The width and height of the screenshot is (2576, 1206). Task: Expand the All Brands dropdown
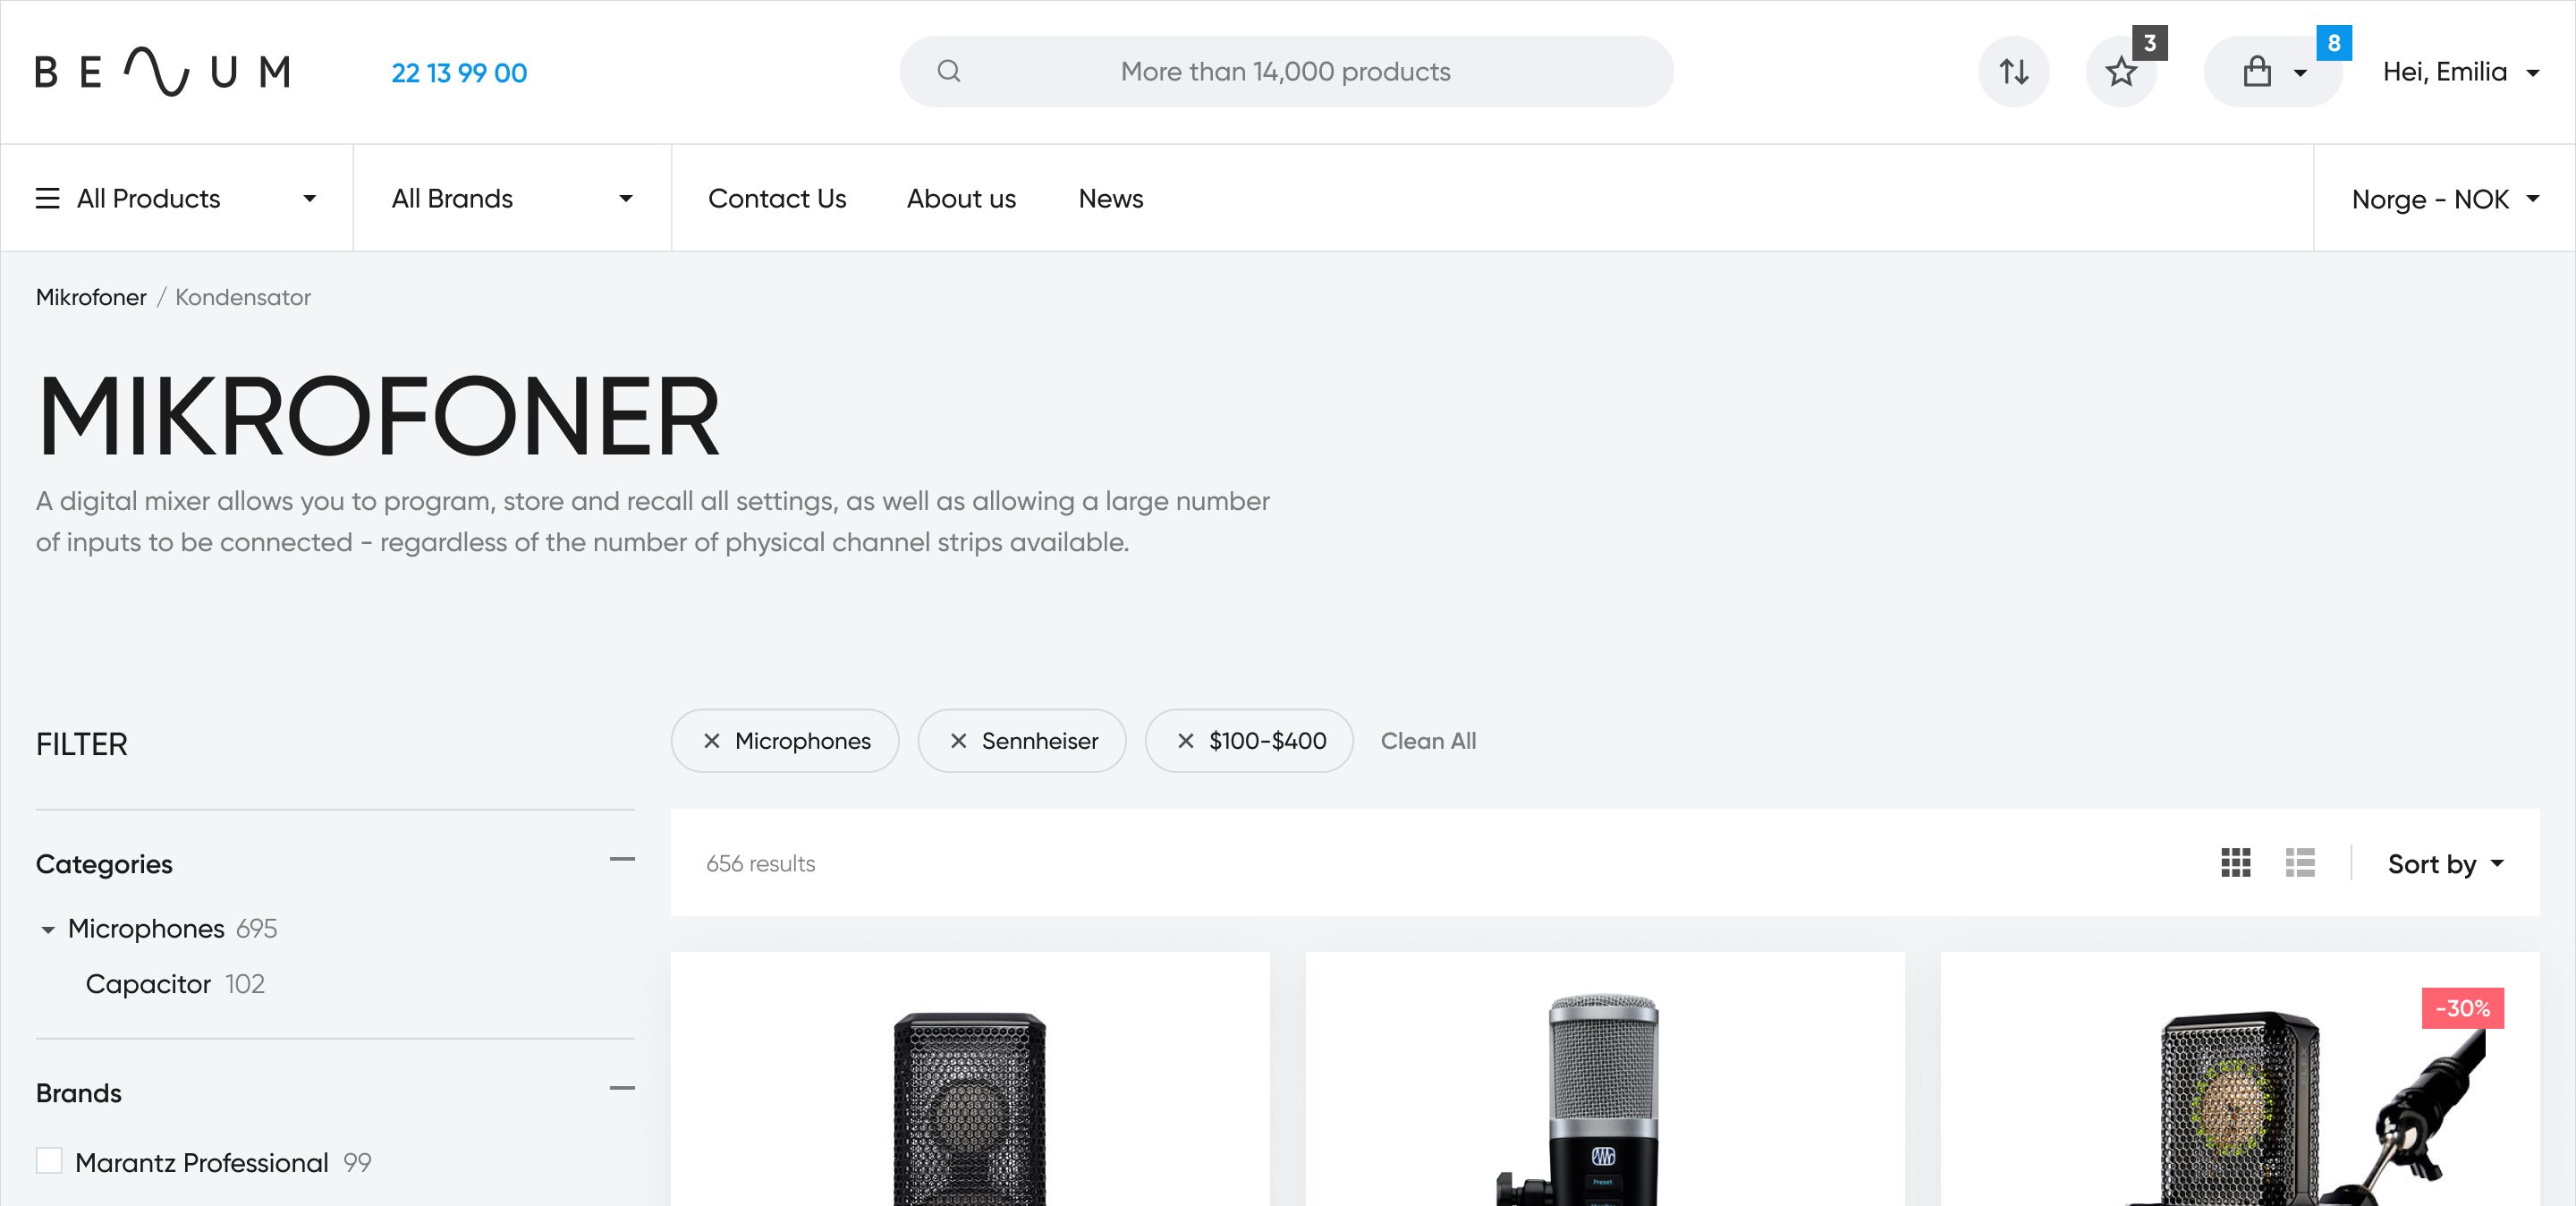pyautogui.click(x=512, y=199)
